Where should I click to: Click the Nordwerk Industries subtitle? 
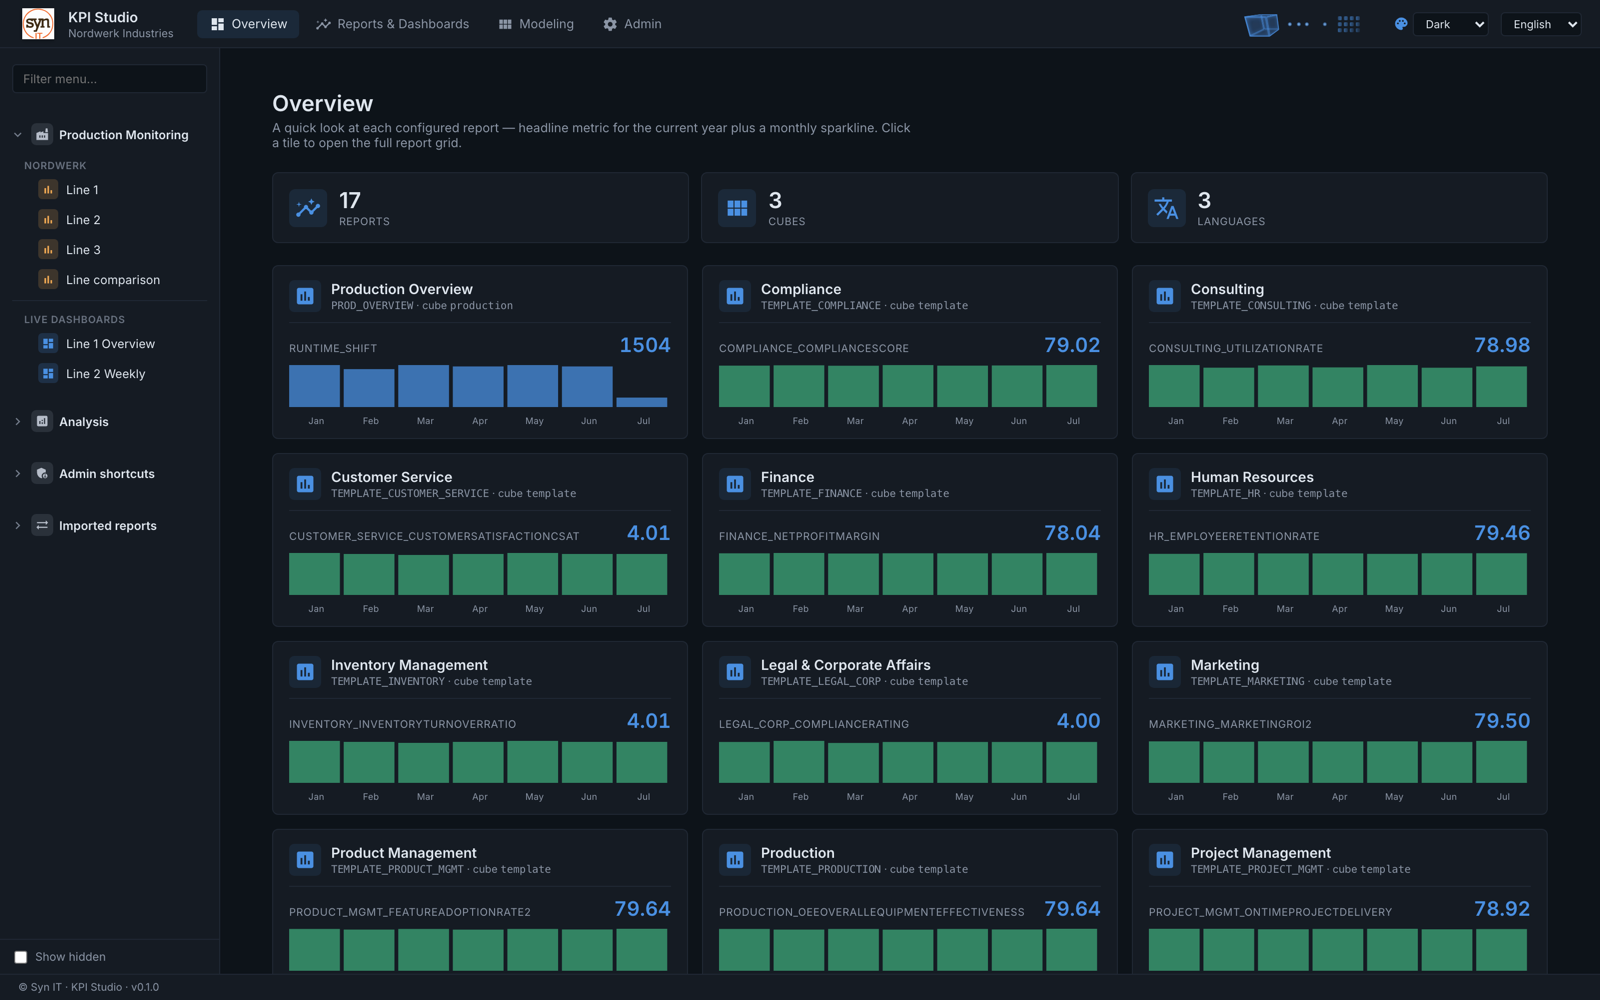coord(121,34)
